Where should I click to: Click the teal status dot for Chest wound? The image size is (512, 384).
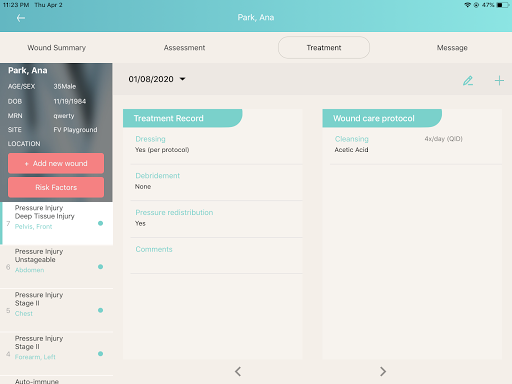(100, 310)
